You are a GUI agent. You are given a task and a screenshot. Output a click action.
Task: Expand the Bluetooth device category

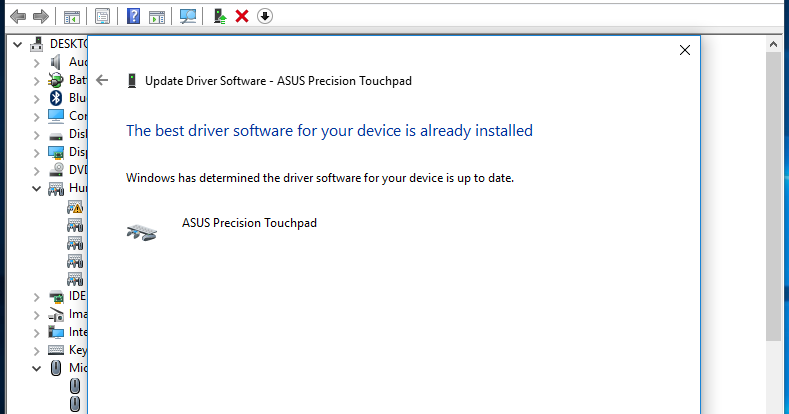click(36, 99)
